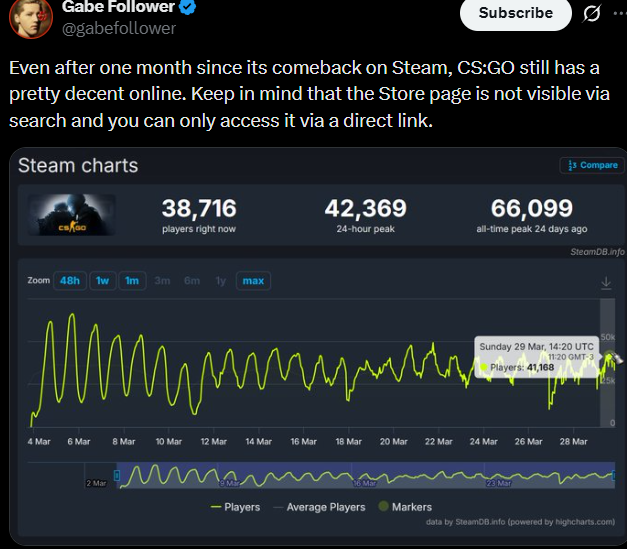Click the 16 Mar axis label
Screen dimensions: 627x549
tap(304, 442)
